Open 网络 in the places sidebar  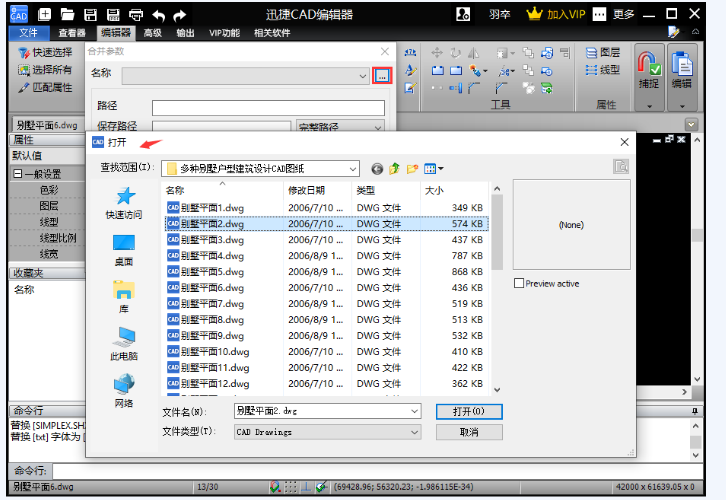pyautogui.click(x=124, y=391)
